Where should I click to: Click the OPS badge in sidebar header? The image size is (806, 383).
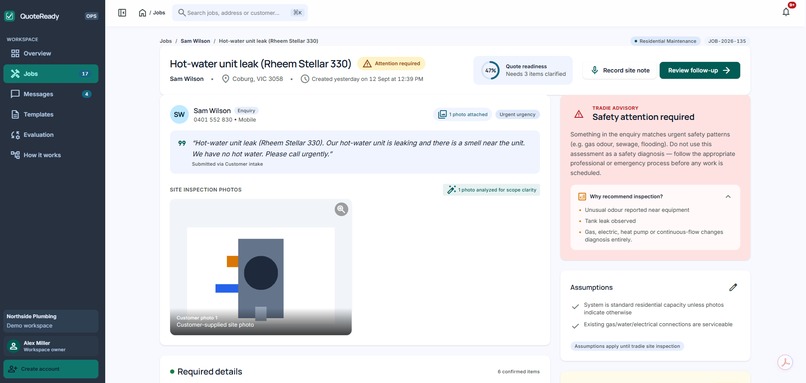(91, 16)
